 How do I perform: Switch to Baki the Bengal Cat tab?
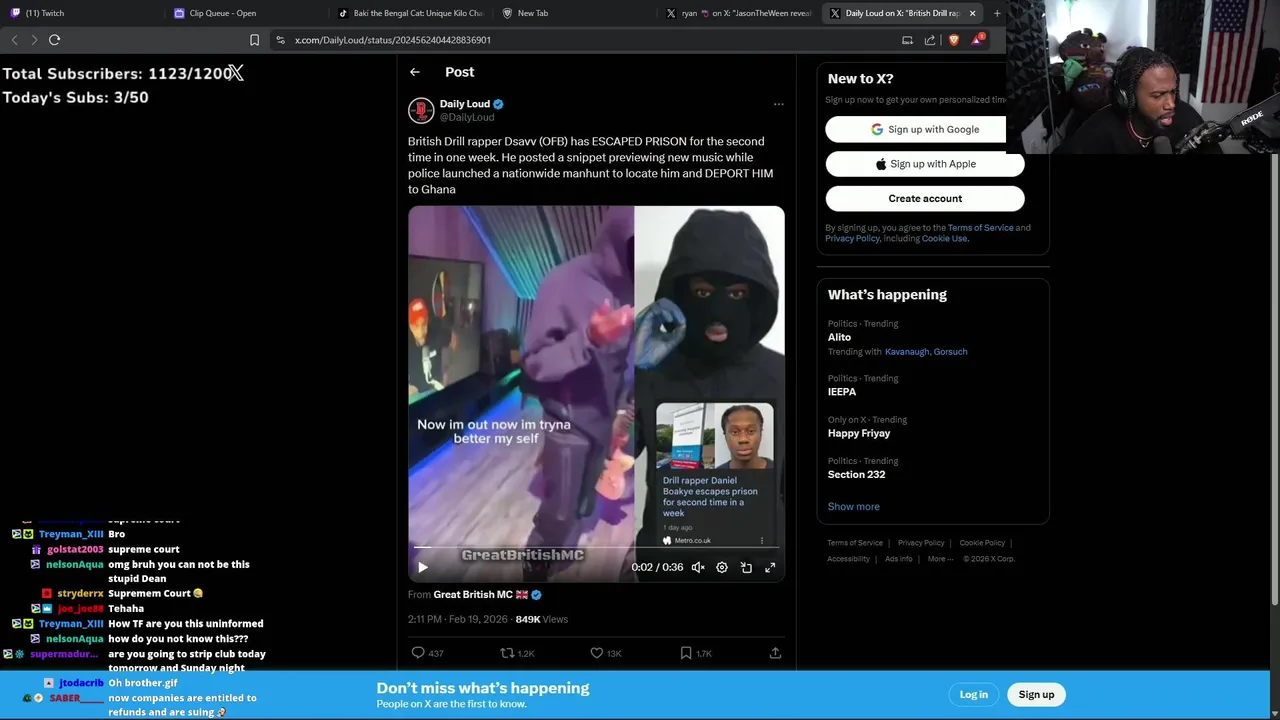tap(410, 13)
